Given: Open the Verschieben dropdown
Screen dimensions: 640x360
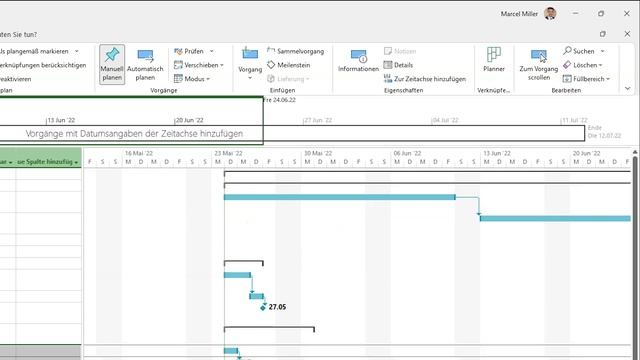Looking at the screenshot, I should [x=199, y=65].
